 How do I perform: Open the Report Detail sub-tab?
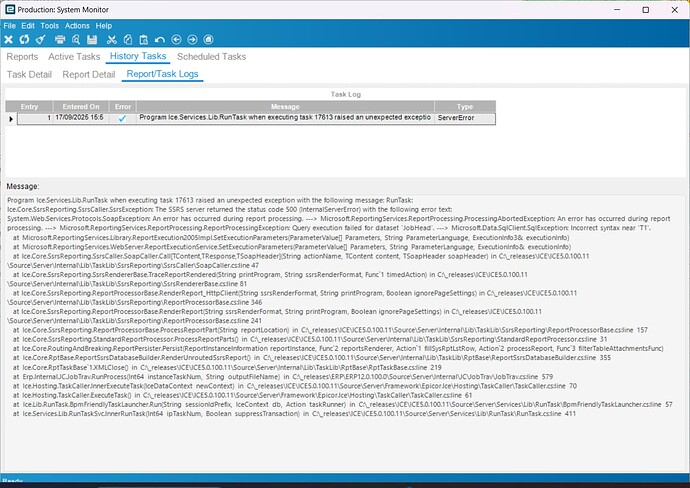(x=88, y=74)
